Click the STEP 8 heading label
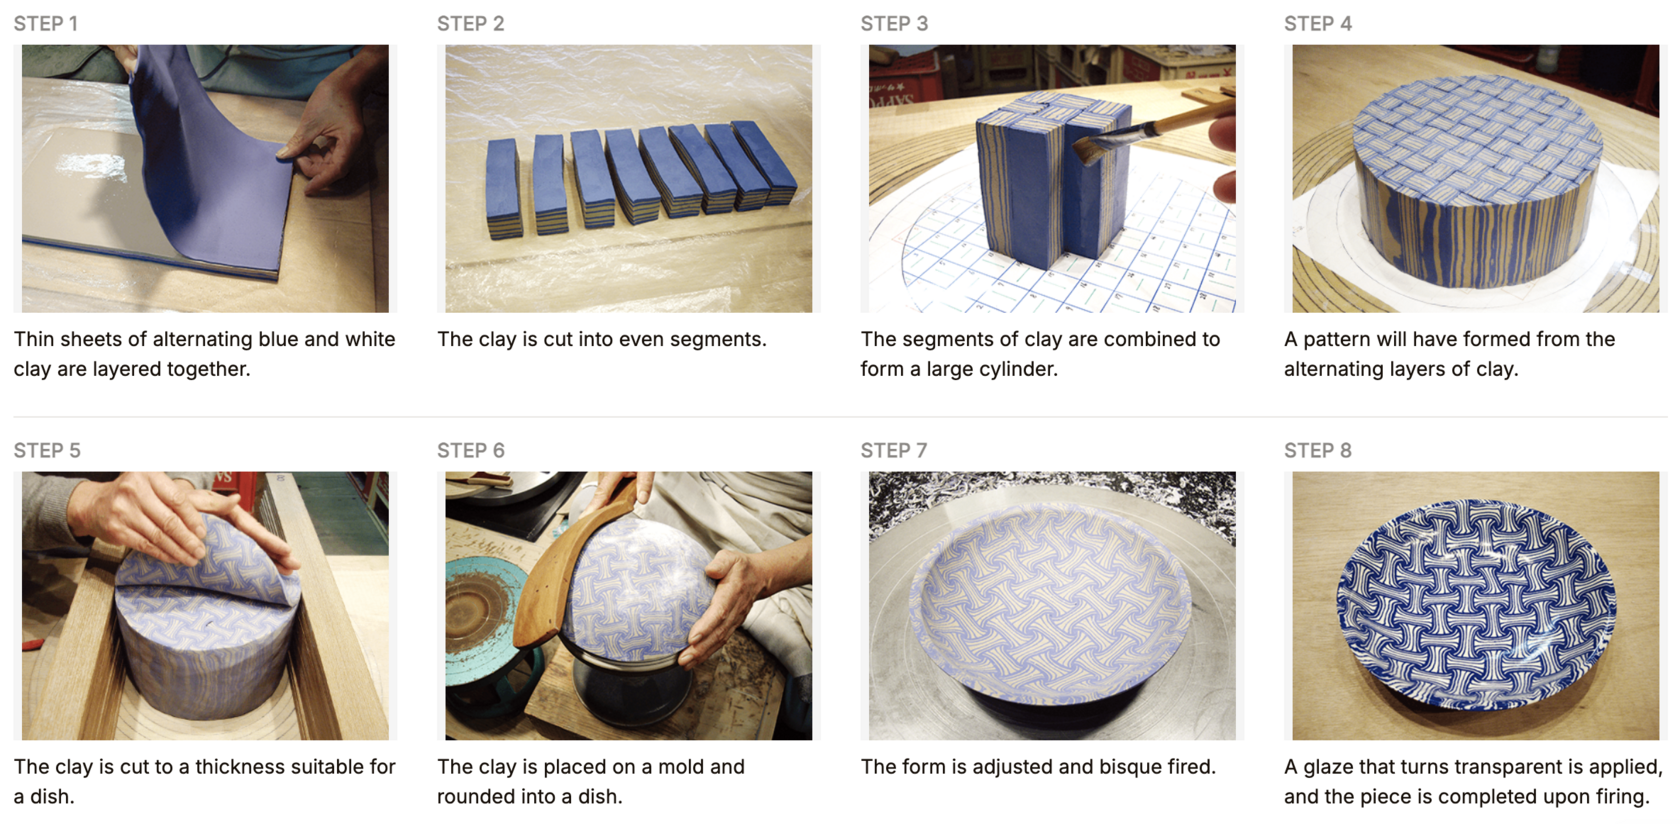 tap(1318, 451)
